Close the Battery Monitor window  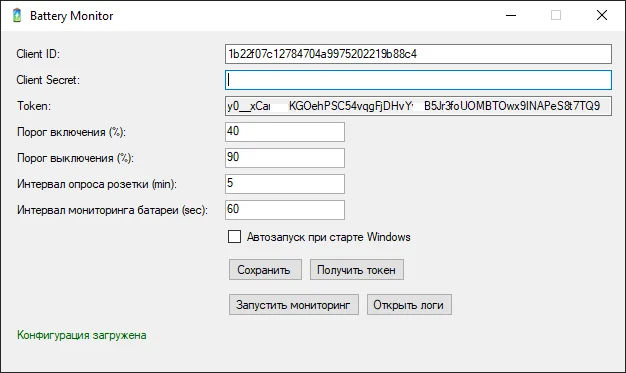pos(602,16)
